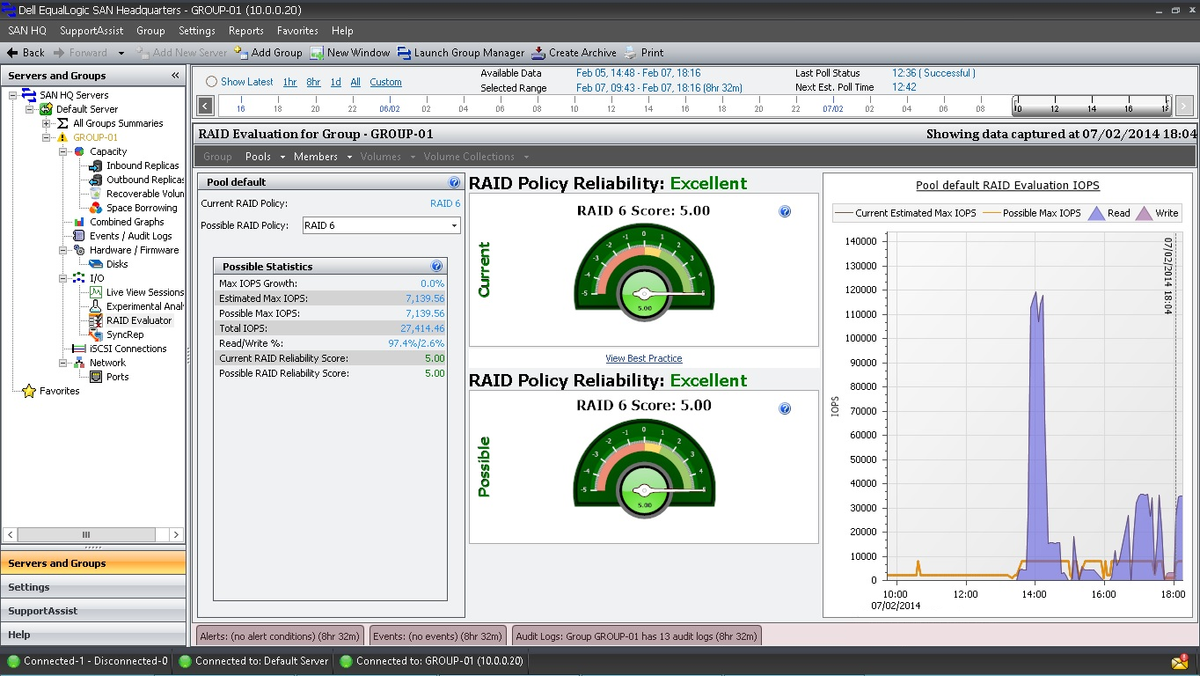
Task: Click the Create Archive toolbar icon
Action: [539, 53]
